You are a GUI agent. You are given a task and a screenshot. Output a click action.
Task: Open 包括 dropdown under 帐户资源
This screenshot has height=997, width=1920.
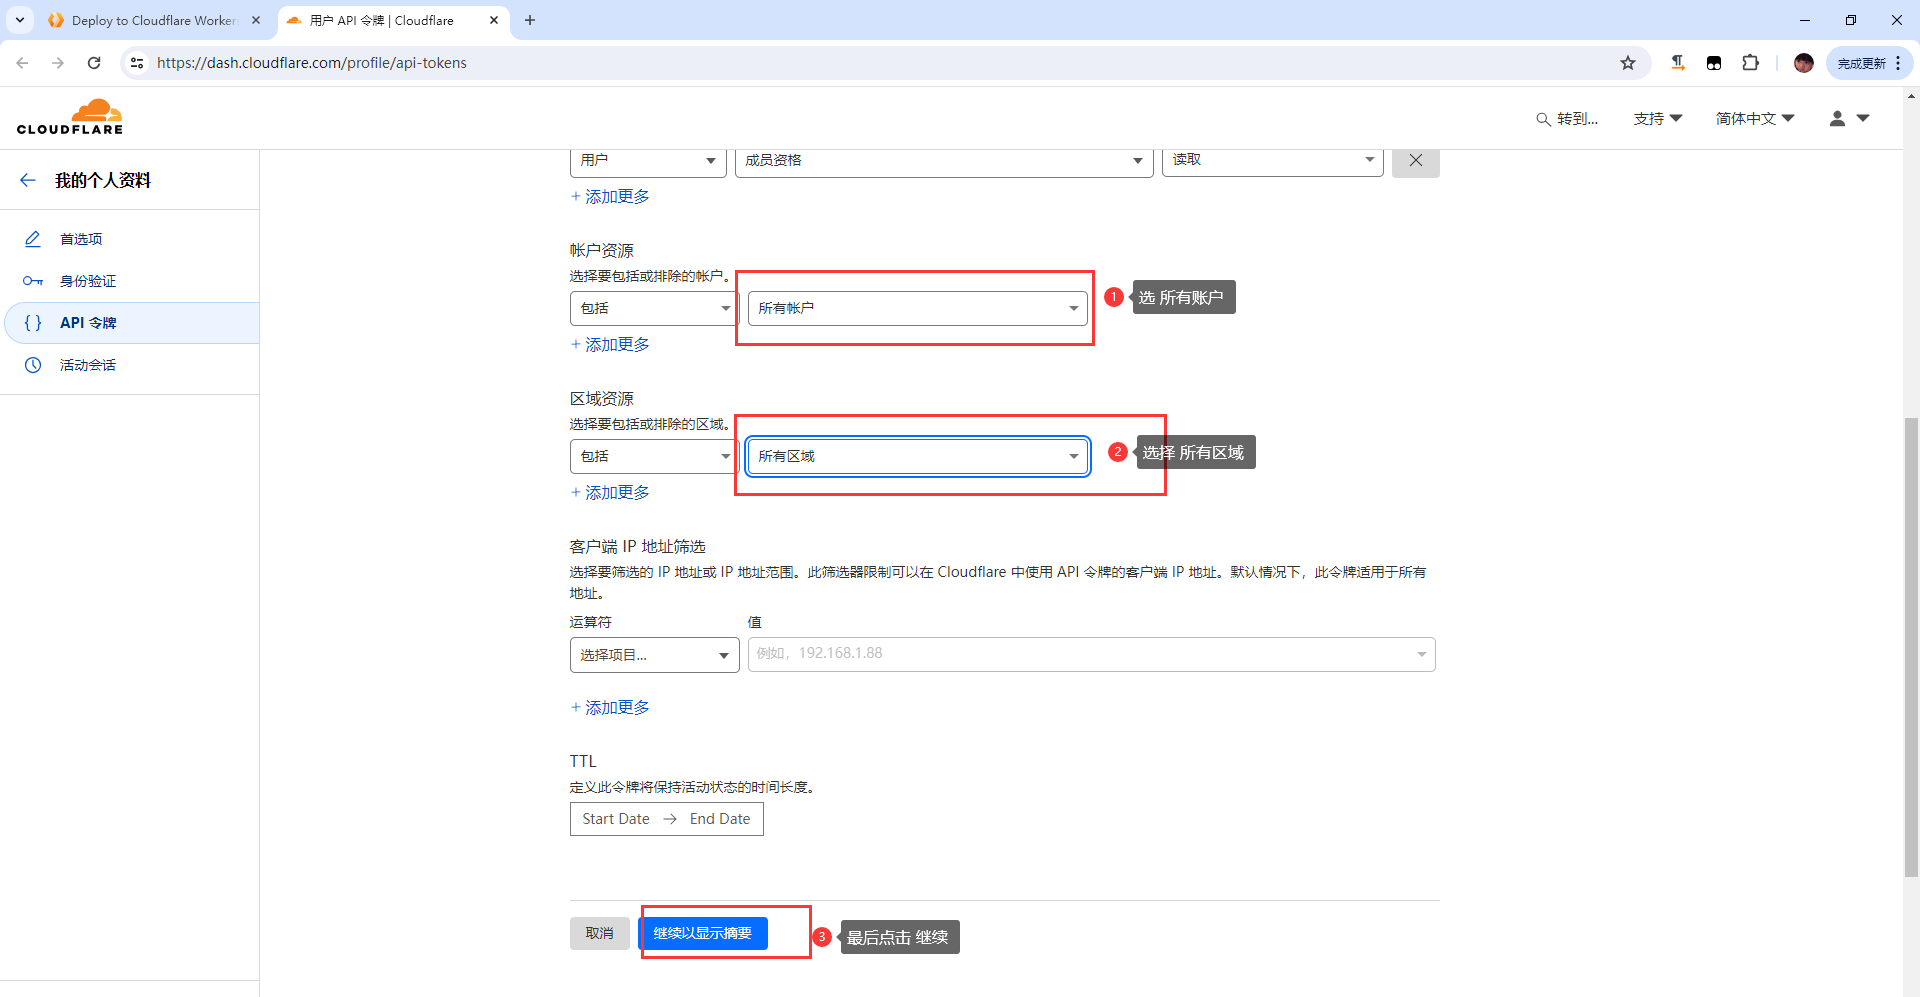tap(654, 308)
